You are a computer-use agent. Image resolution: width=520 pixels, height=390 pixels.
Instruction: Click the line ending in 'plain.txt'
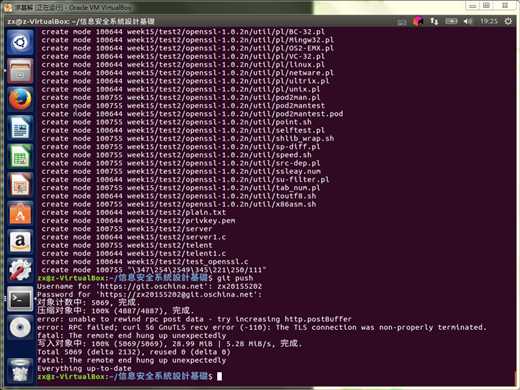(x=134, y=212)
